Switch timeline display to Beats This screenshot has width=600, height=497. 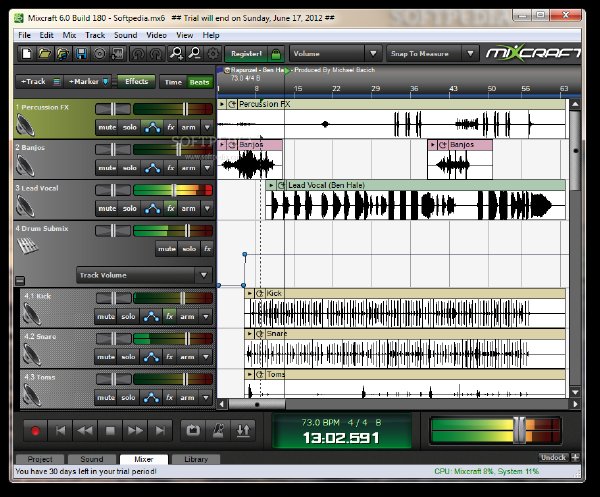pos(199,82)
